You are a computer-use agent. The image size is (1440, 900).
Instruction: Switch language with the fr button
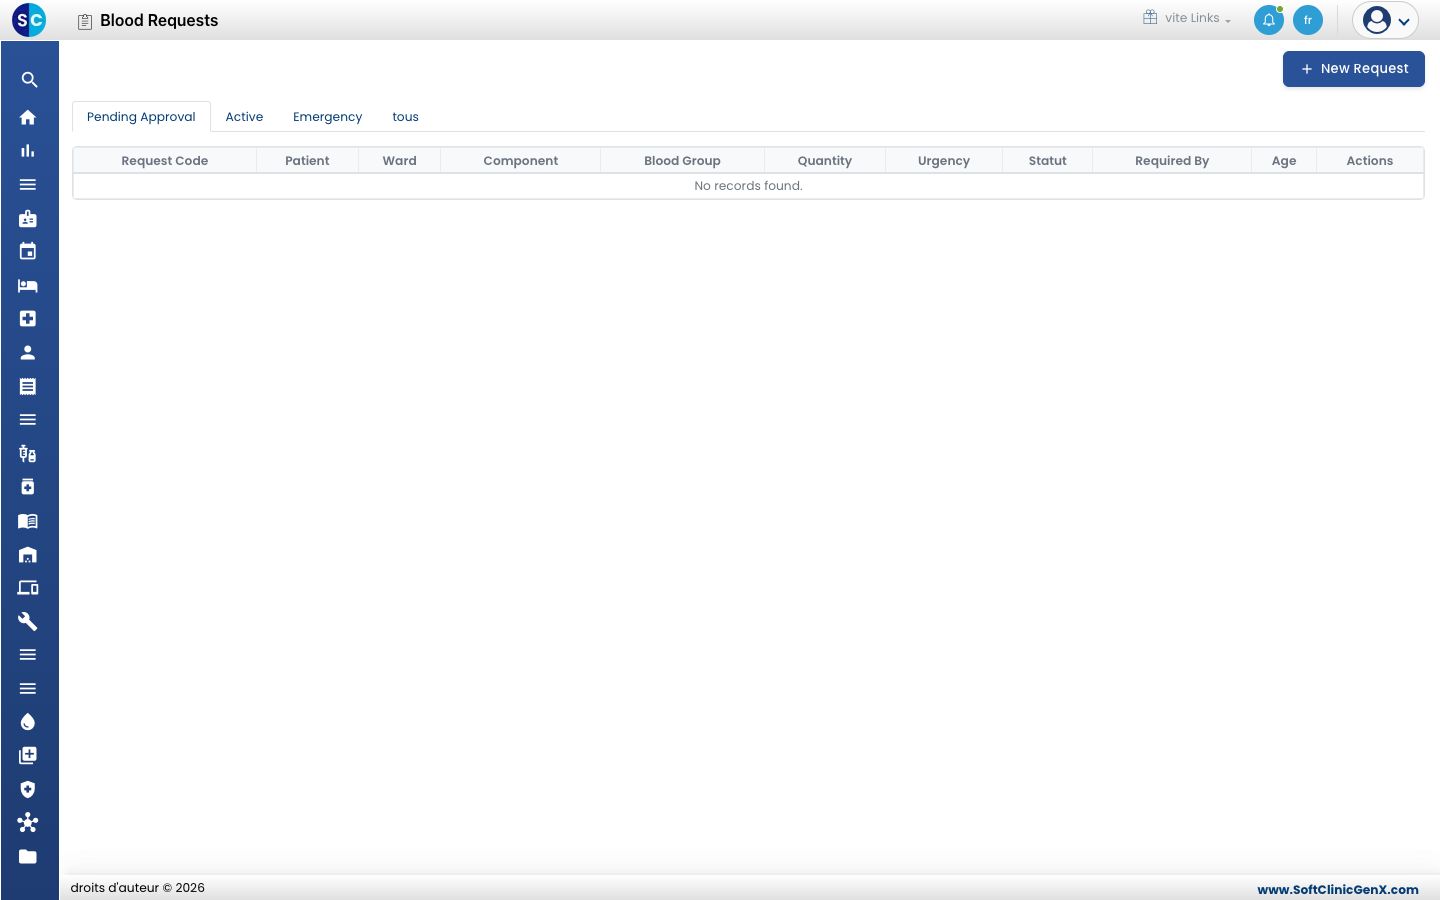pyautogui.click(x=1308, y=20)
